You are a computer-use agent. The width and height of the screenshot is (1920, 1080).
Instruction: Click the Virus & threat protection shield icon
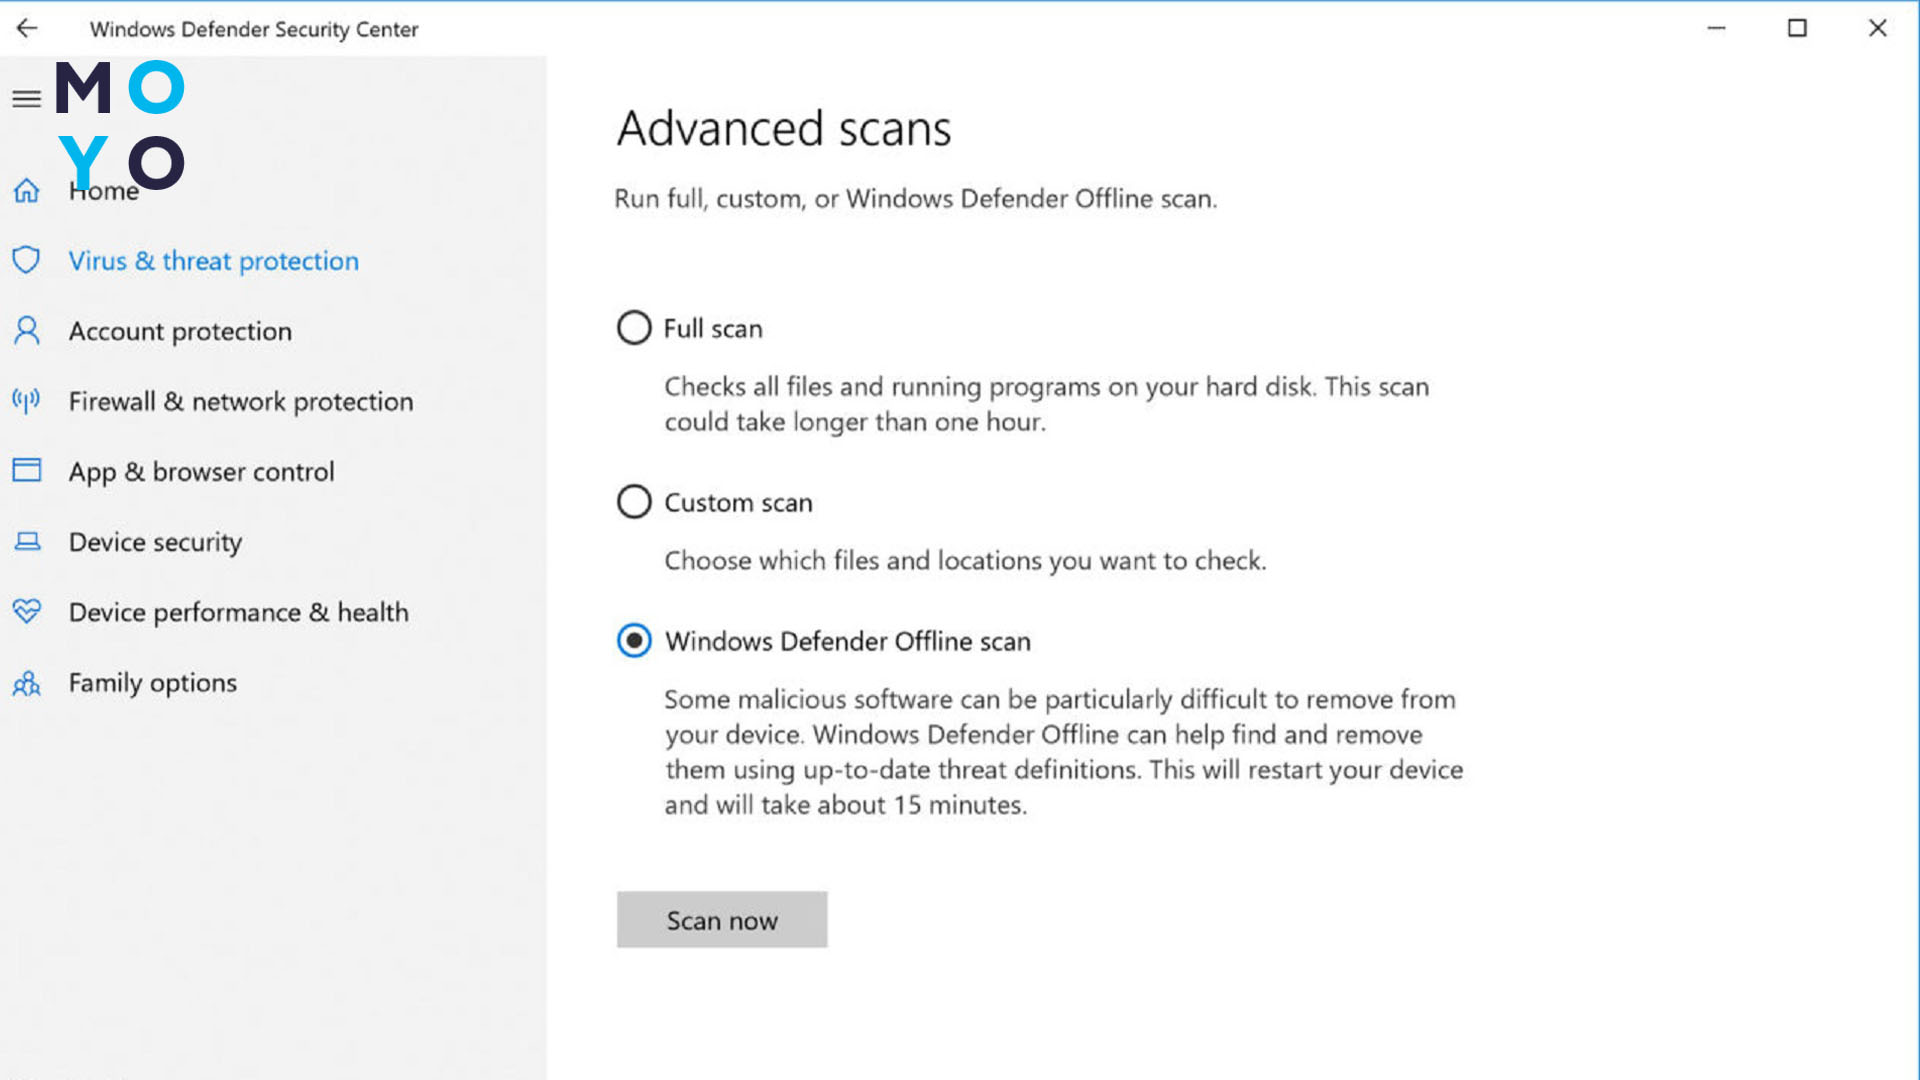tap(27, 260)
